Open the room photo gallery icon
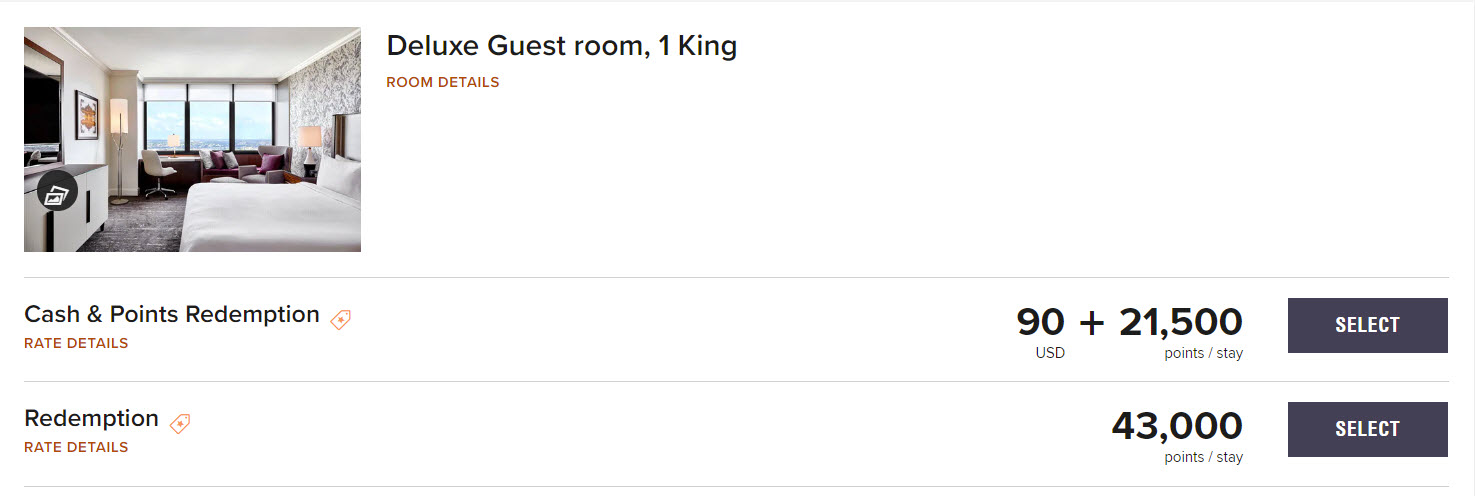 (x=57, y=192)
